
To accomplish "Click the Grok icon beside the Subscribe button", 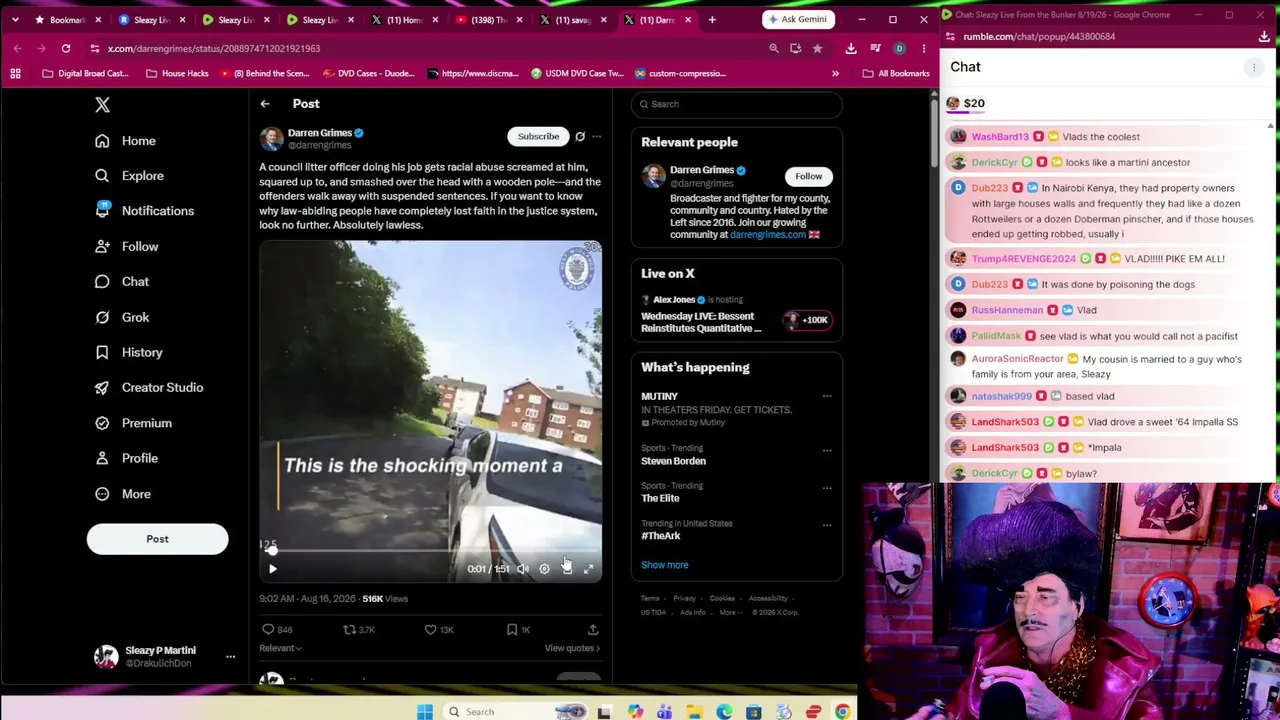I will 580,136.
